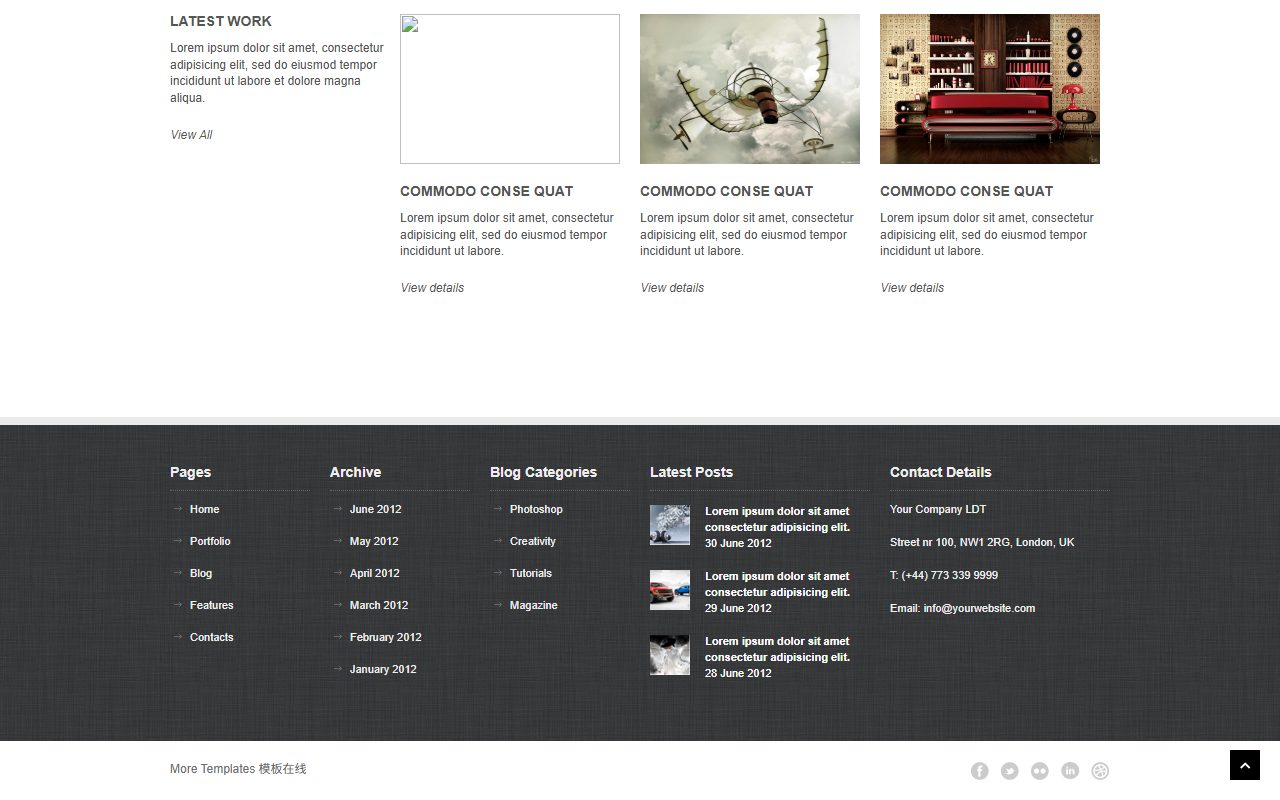This screenshot has width=1280, height=800.
Task: Click the back-to-top arrow button
Action: tap(1245, 765)
